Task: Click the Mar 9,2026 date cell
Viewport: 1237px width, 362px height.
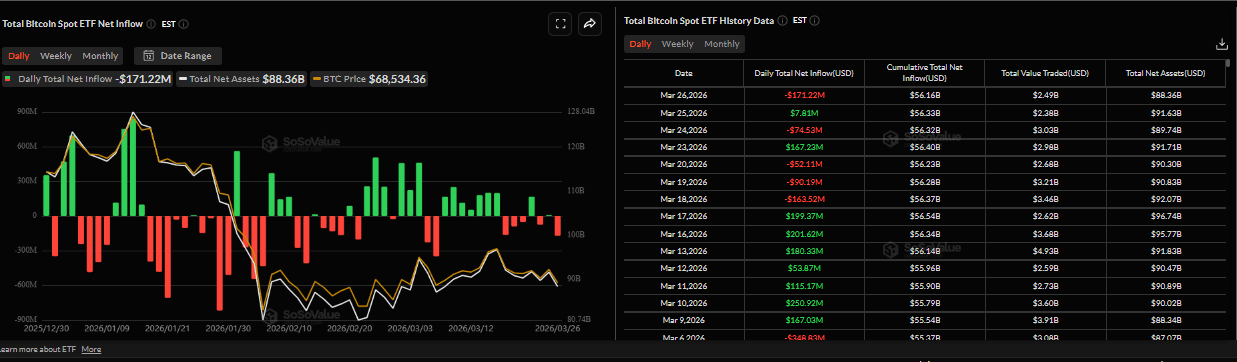Action: (683, 321)
